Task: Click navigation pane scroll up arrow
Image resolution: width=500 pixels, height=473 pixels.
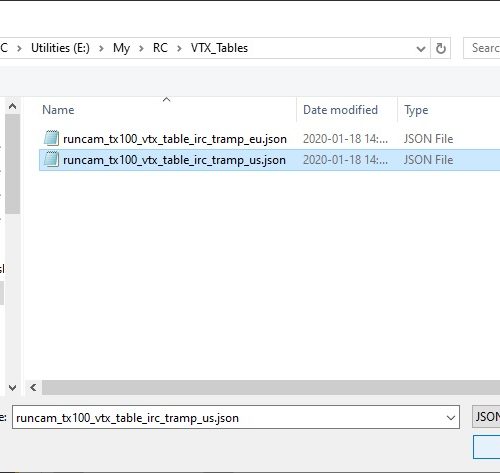Action: coord(13,106)
